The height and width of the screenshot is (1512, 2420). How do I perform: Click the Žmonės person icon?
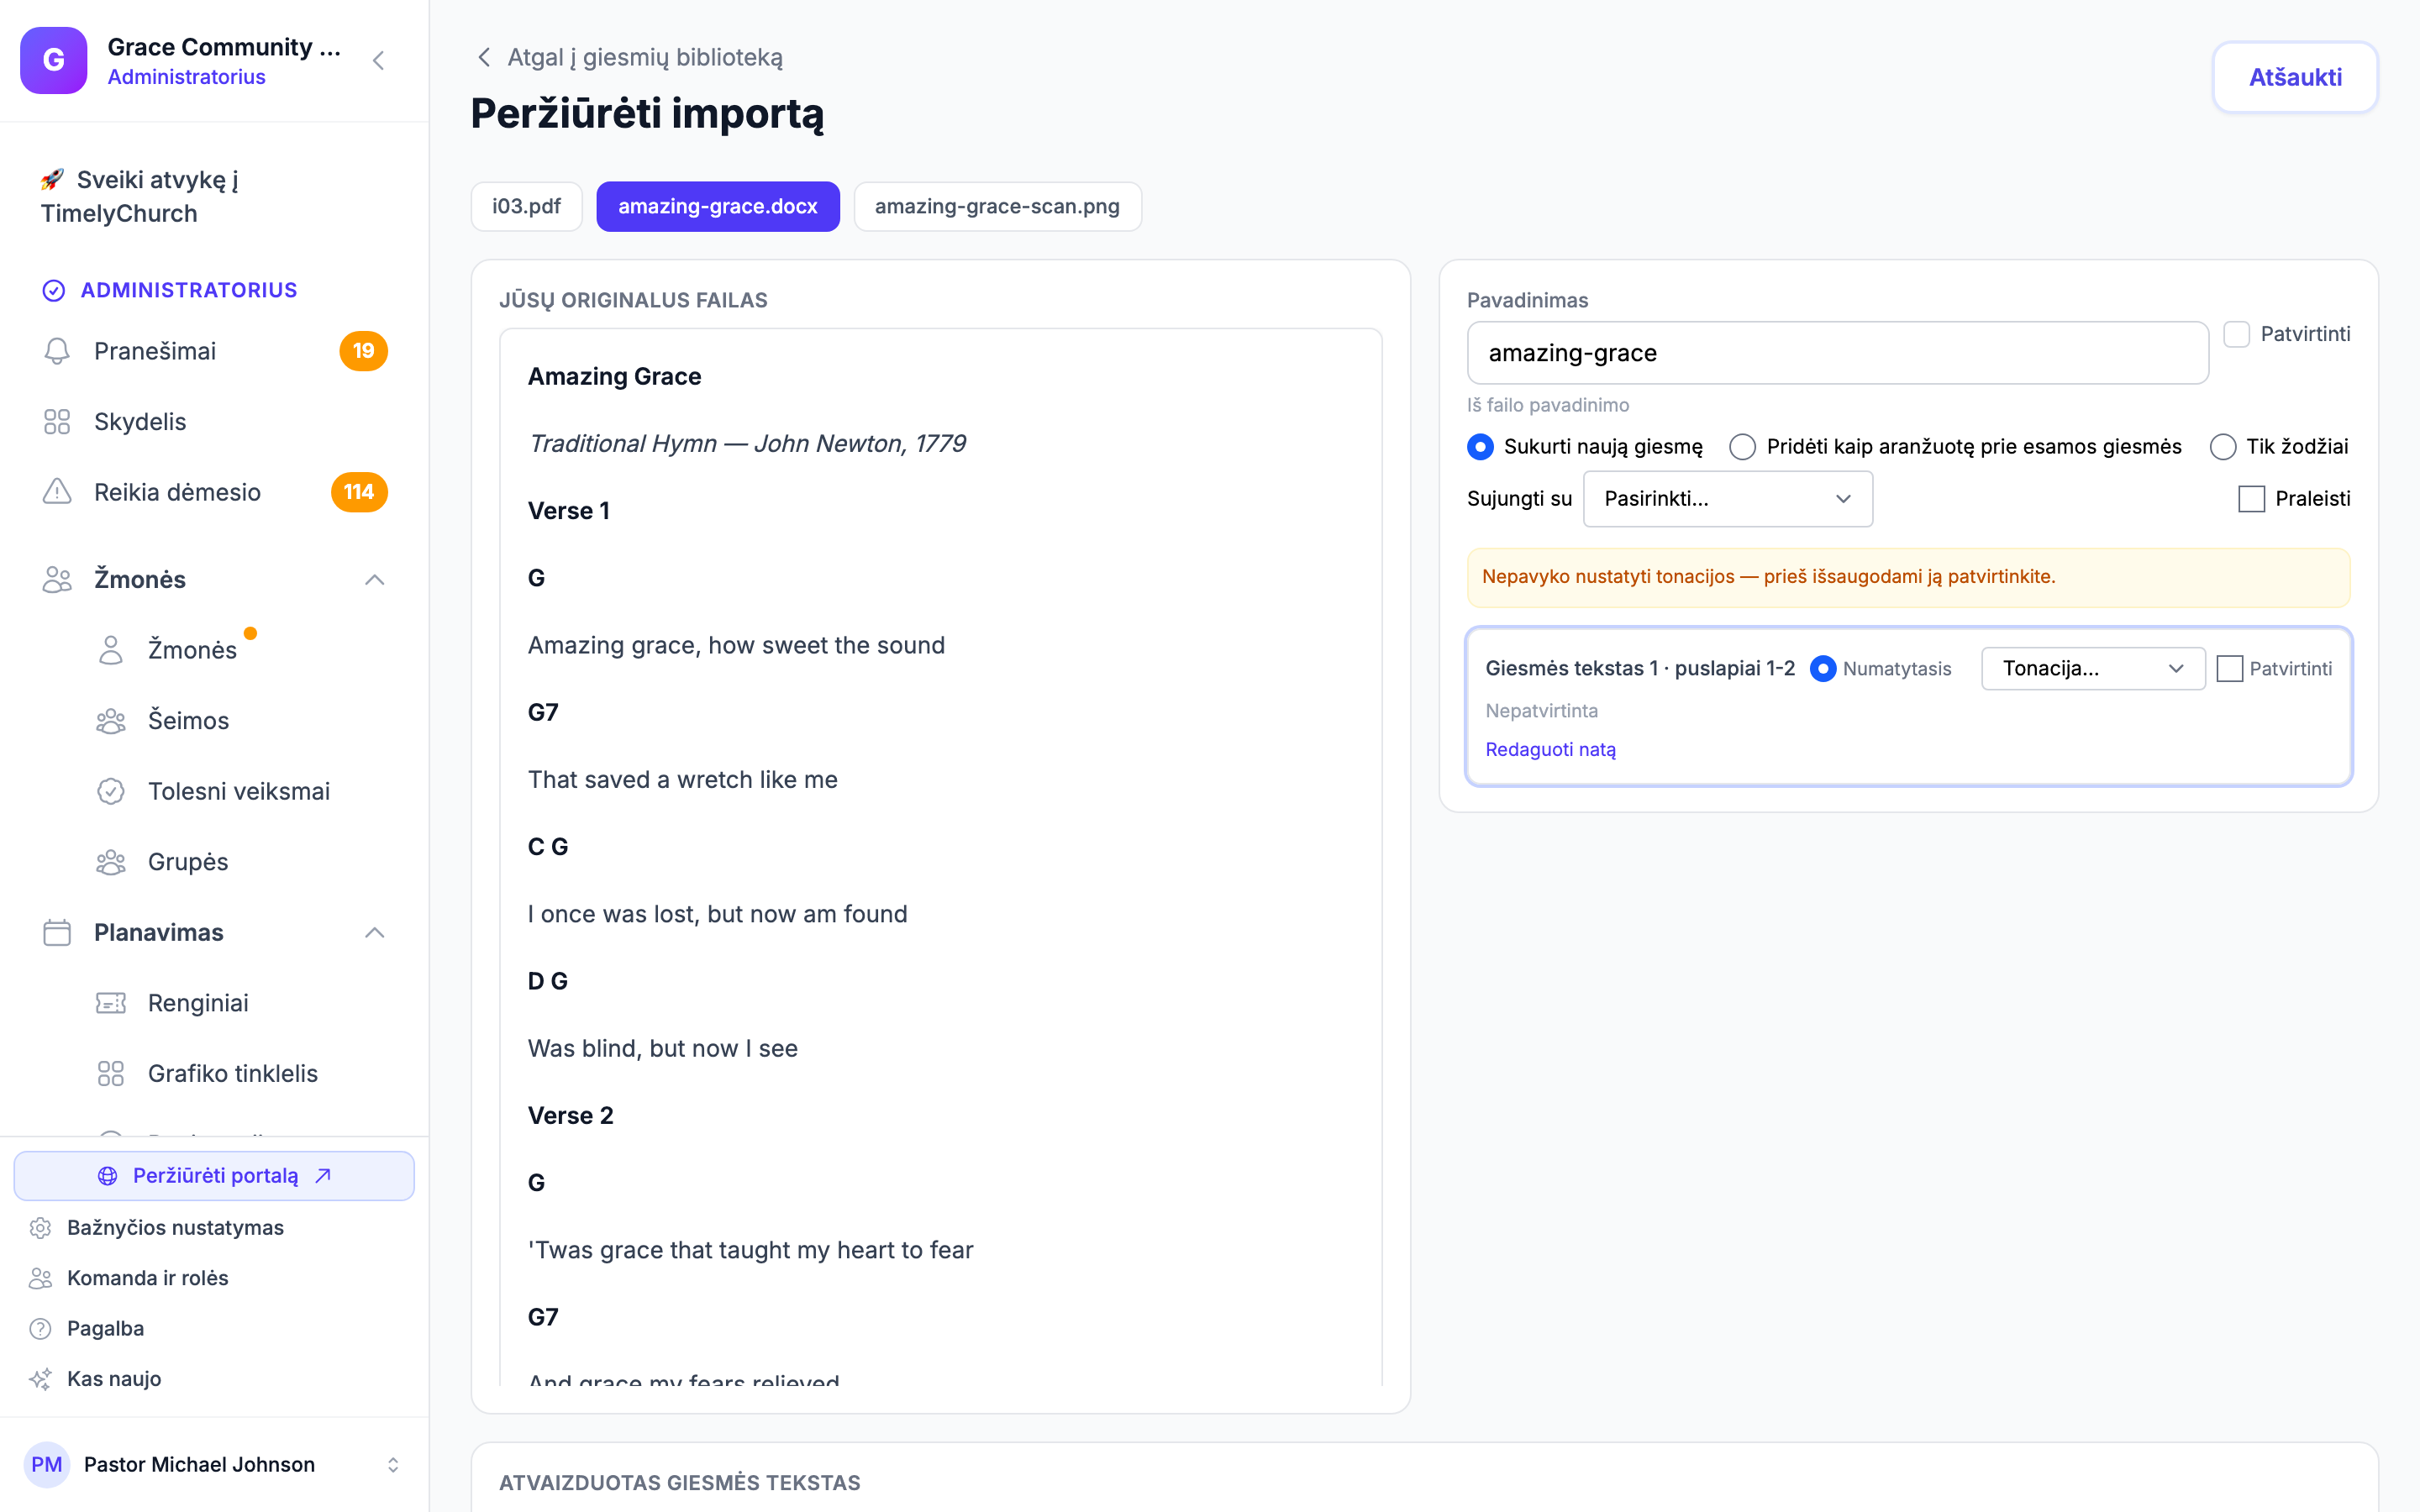pyautogui.click(x=111, y=650)
